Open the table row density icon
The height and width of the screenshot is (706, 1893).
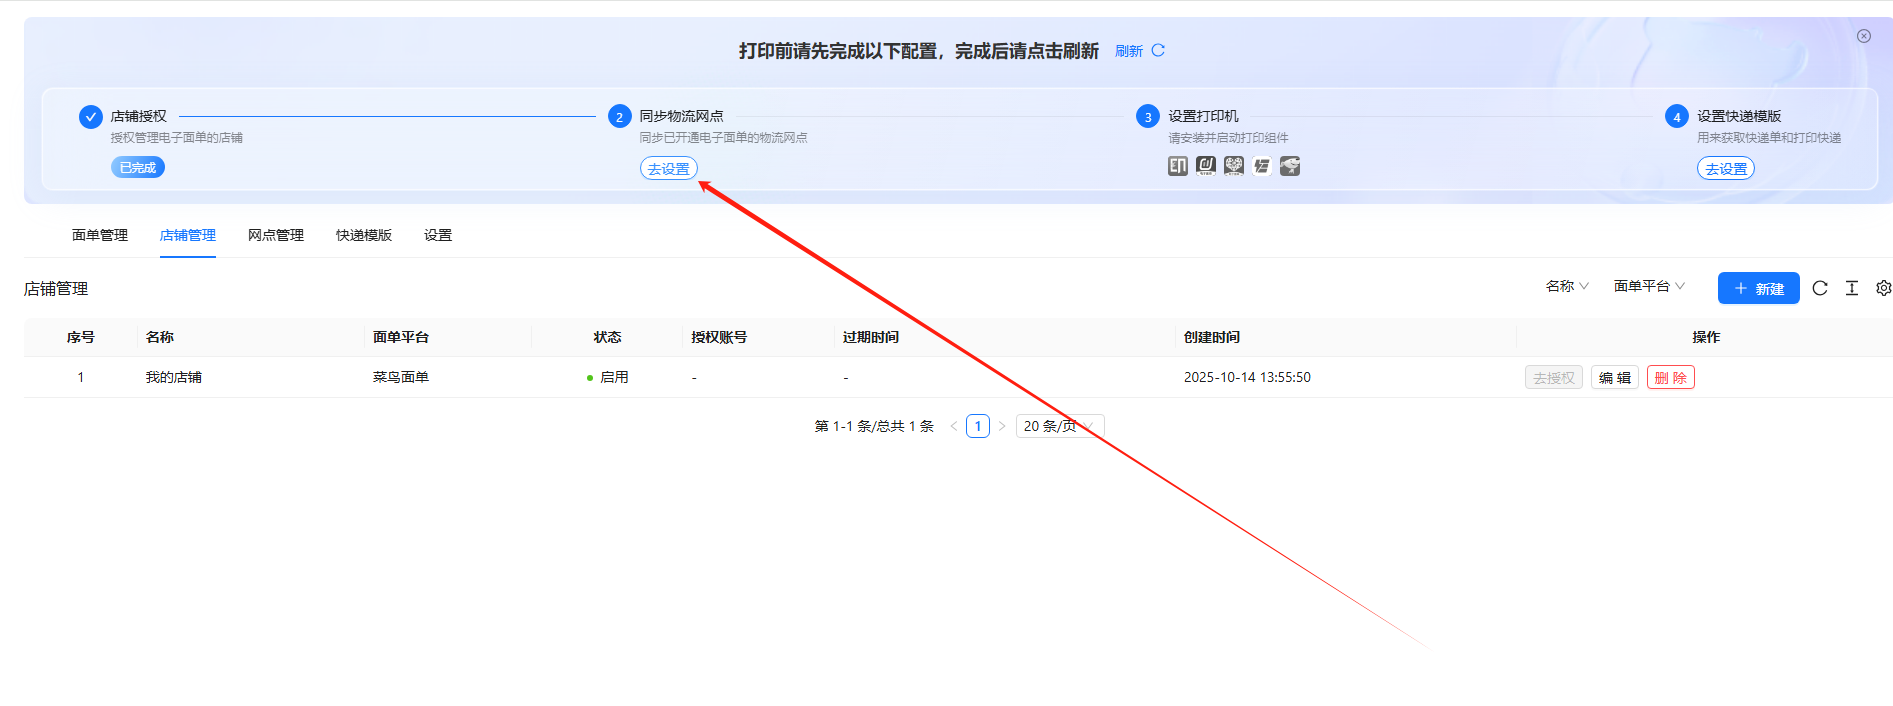pyautogui.click(x=1852, y=288)
